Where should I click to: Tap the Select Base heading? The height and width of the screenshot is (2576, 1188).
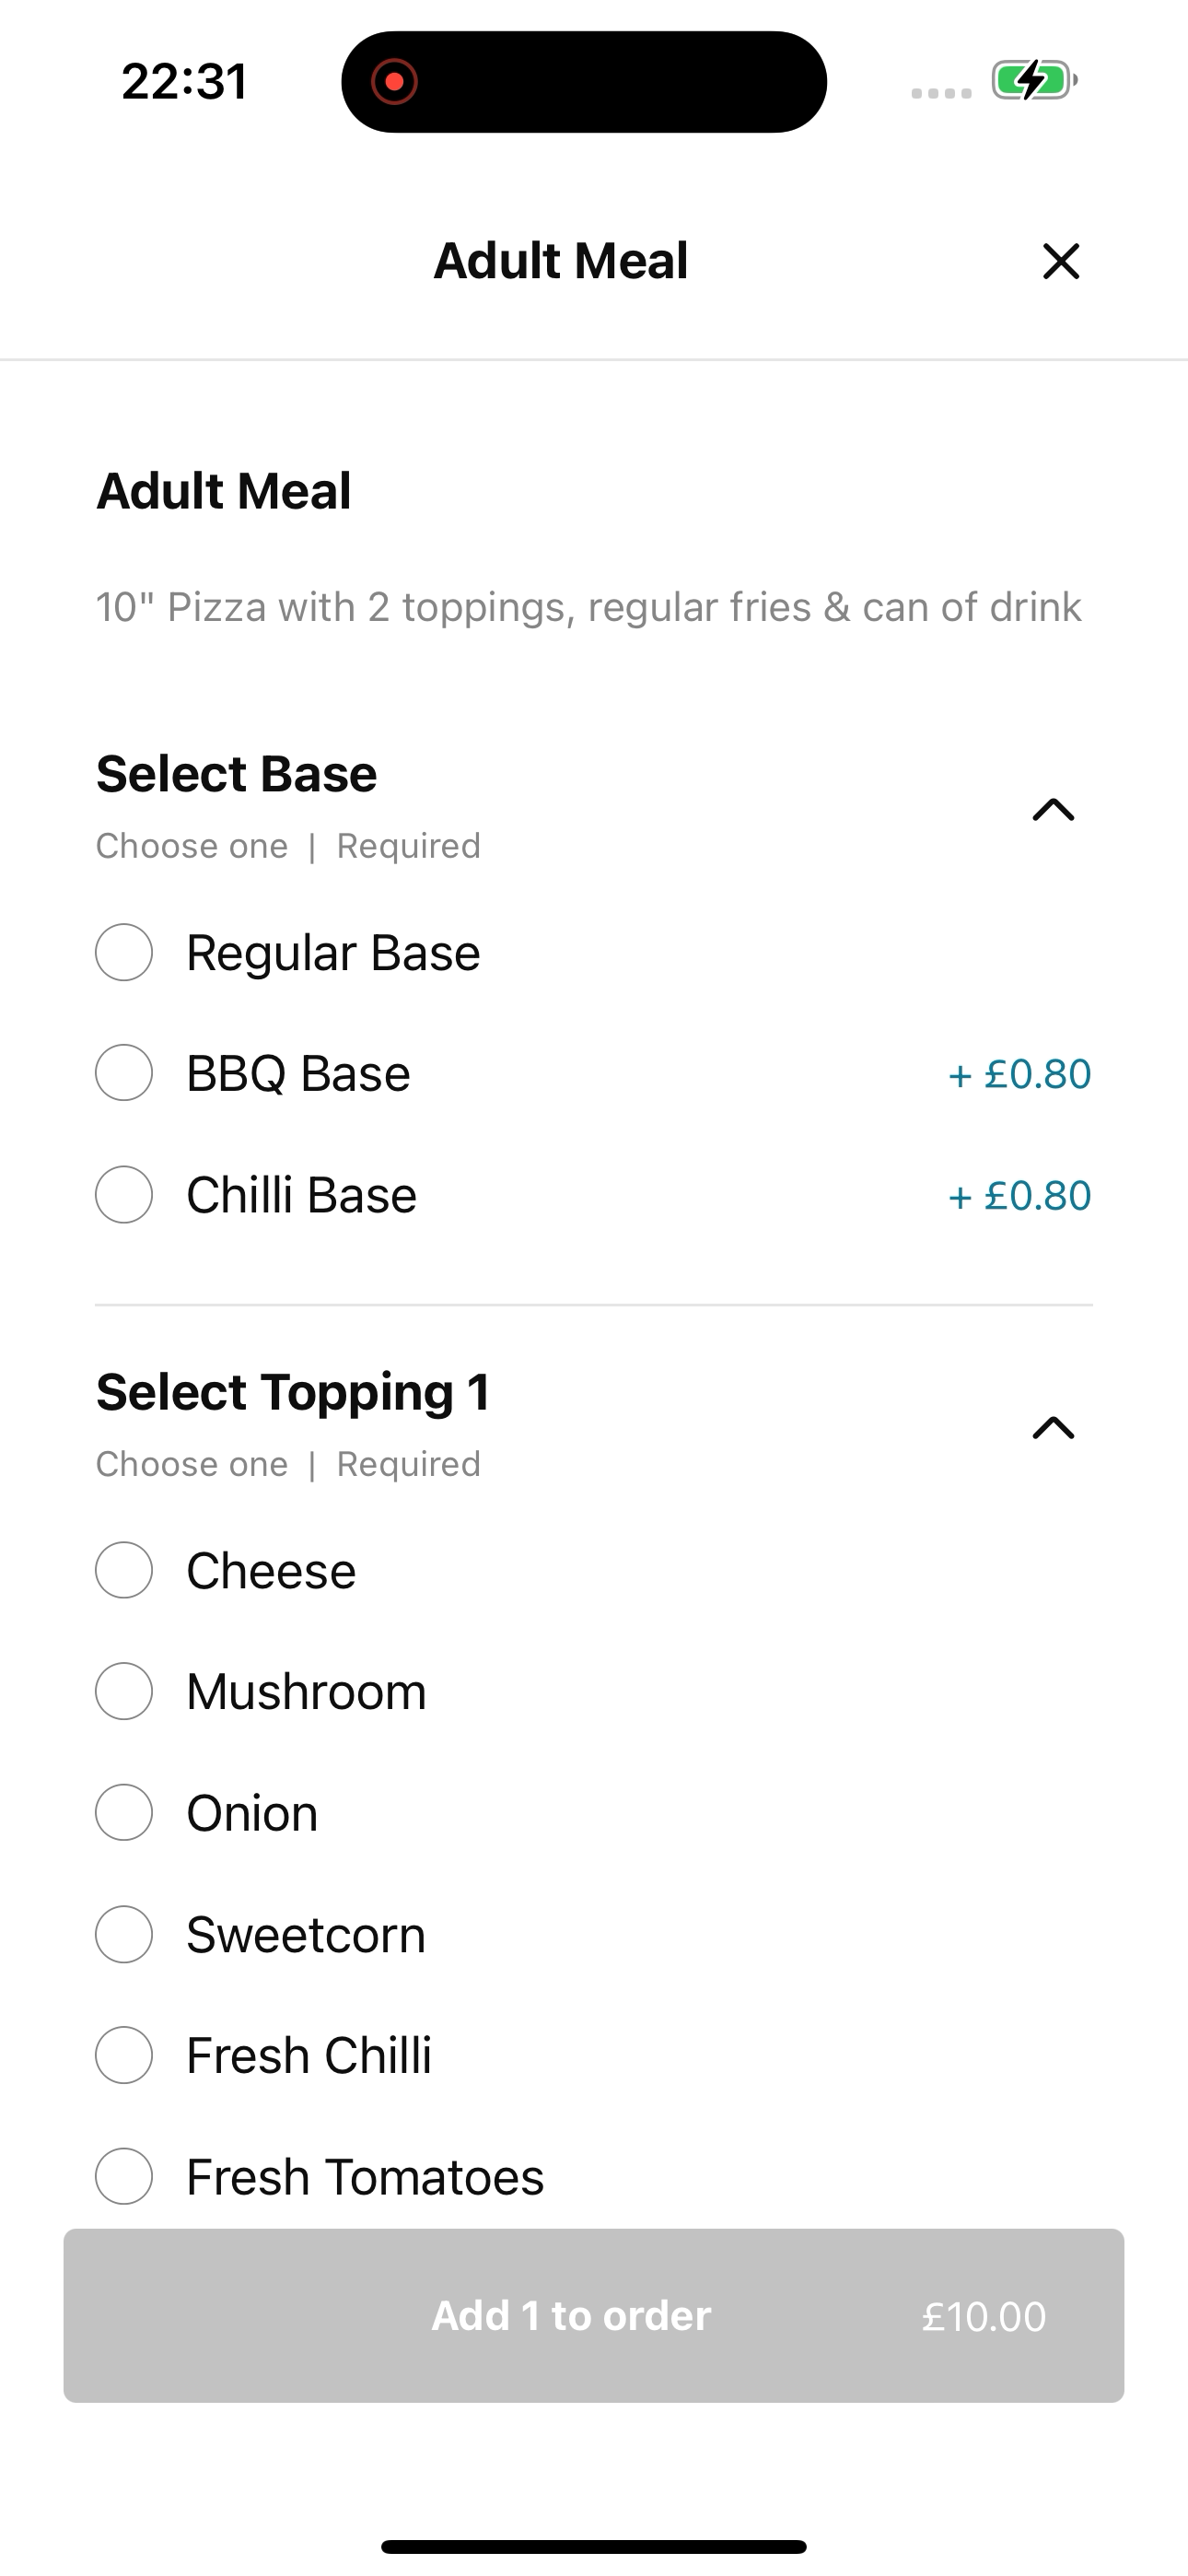click(x=236, y=773)
